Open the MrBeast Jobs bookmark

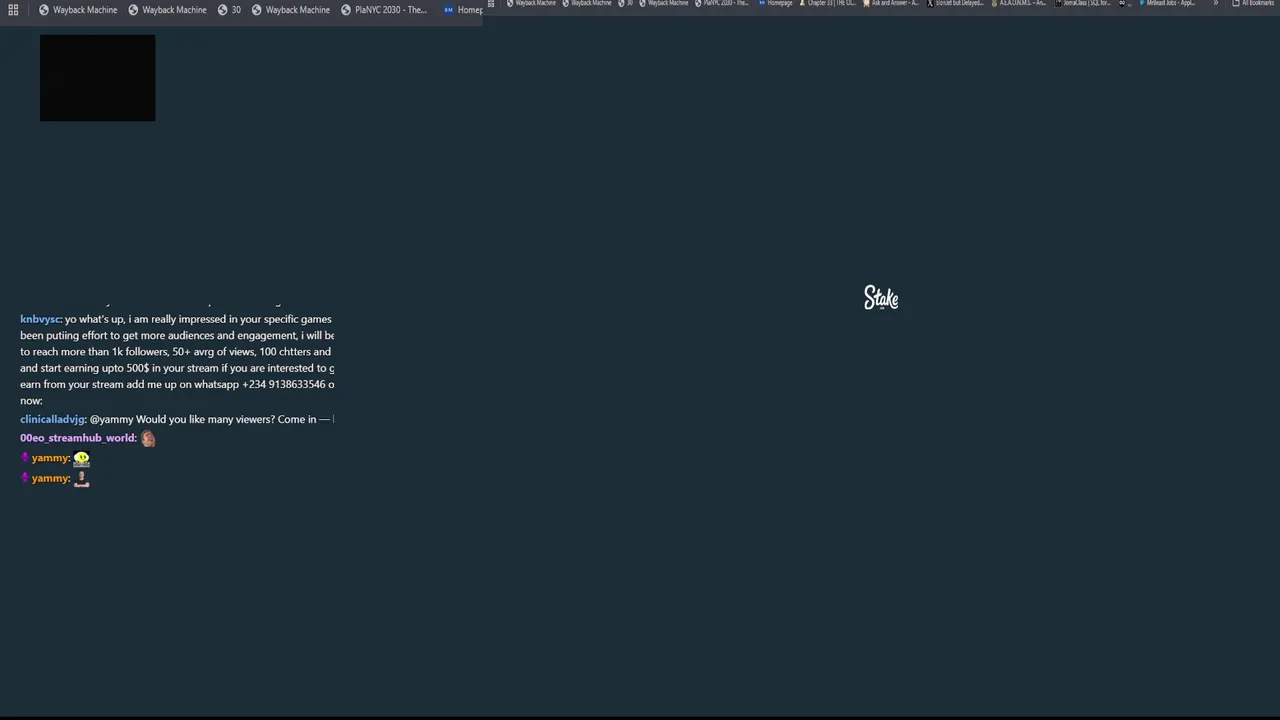(x=1166, y=3)
